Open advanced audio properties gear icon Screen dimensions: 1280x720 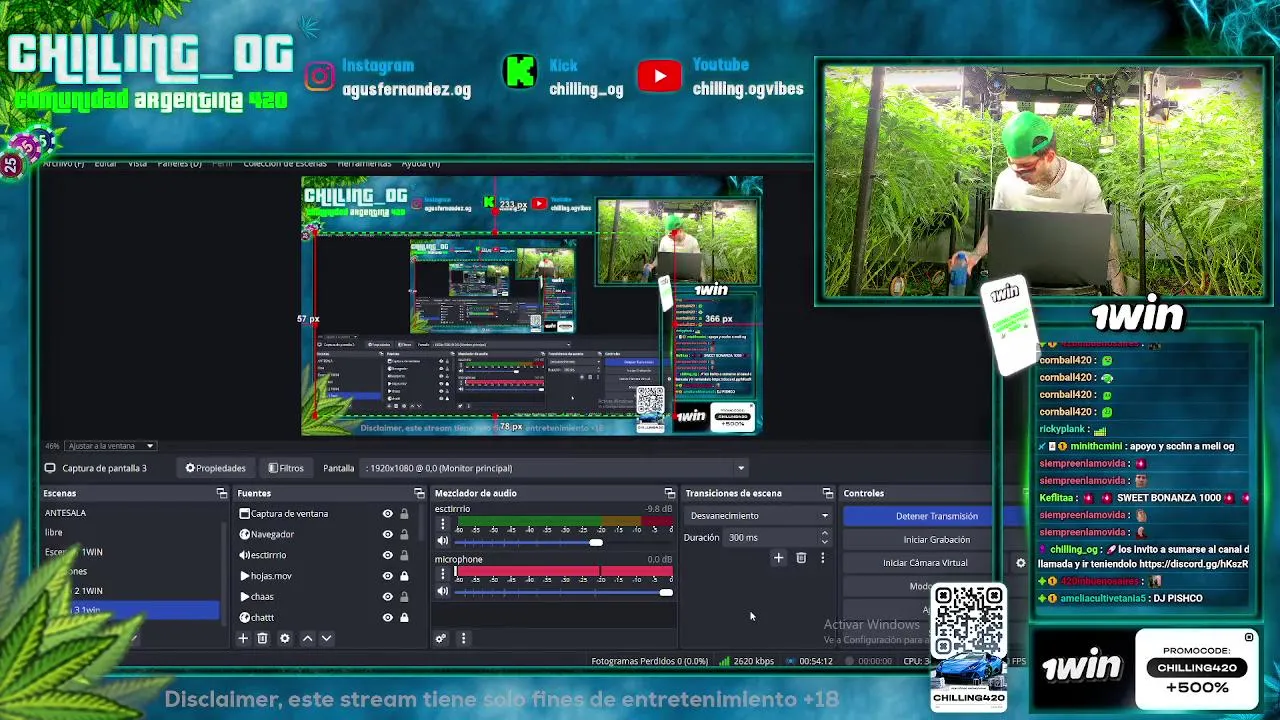point(441,638)
